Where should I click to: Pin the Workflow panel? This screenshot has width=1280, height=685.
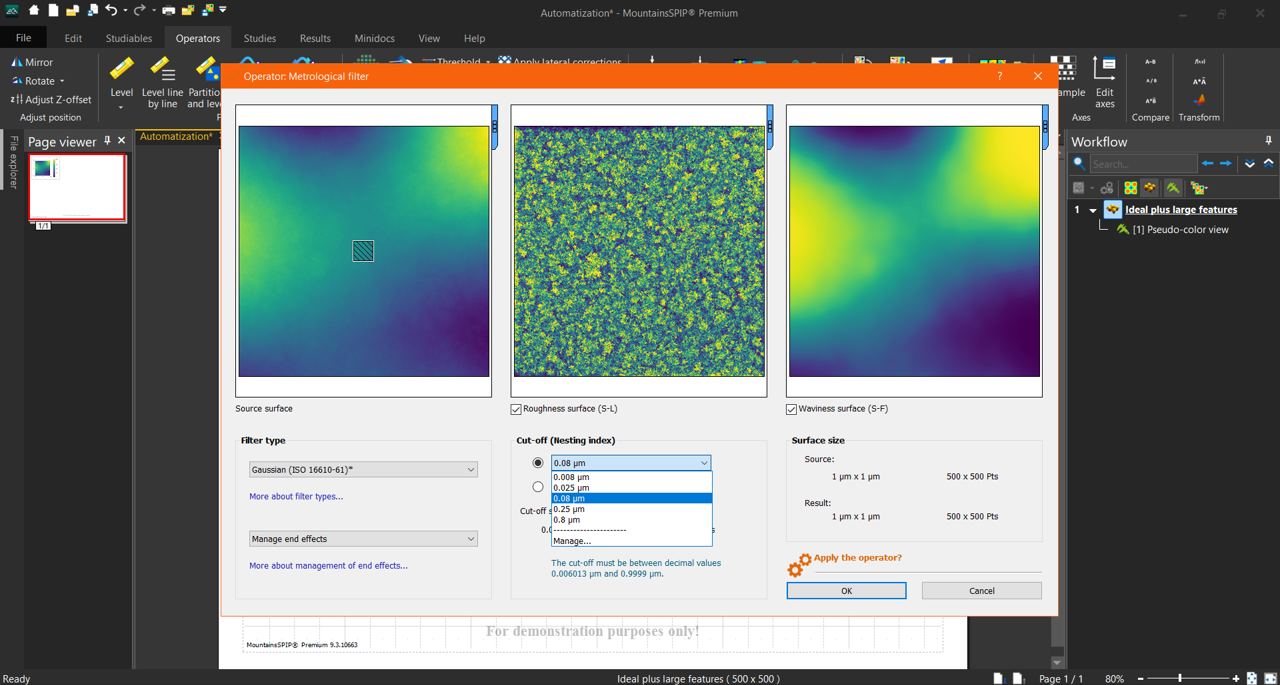pyautogui.click(x=1268, y=141)
